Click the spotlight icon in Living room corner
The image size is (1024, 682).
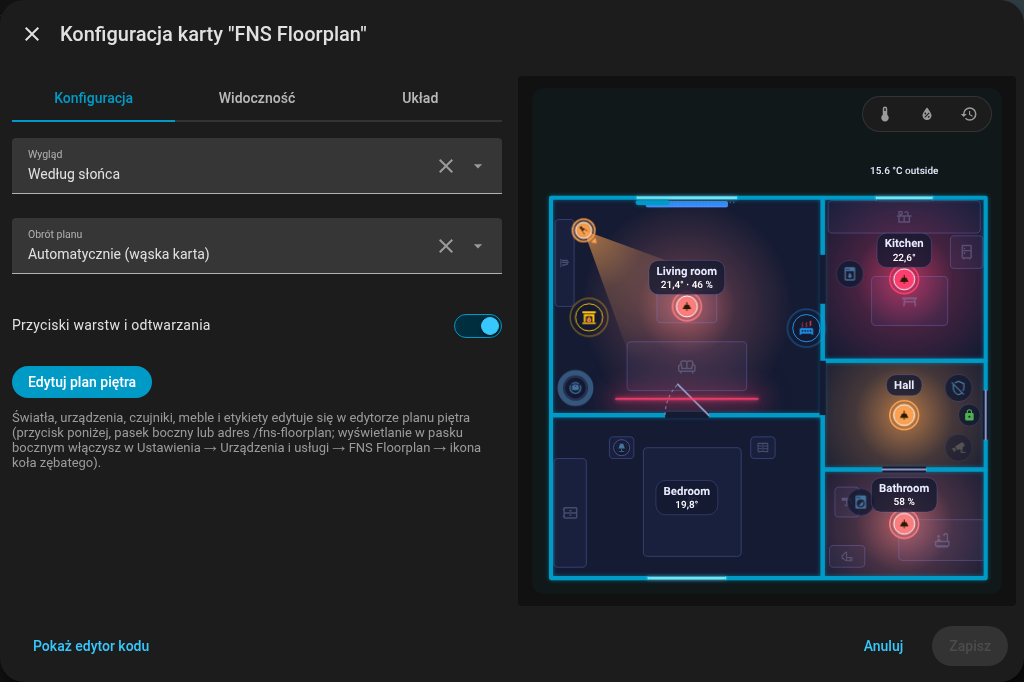coord(583,230)
